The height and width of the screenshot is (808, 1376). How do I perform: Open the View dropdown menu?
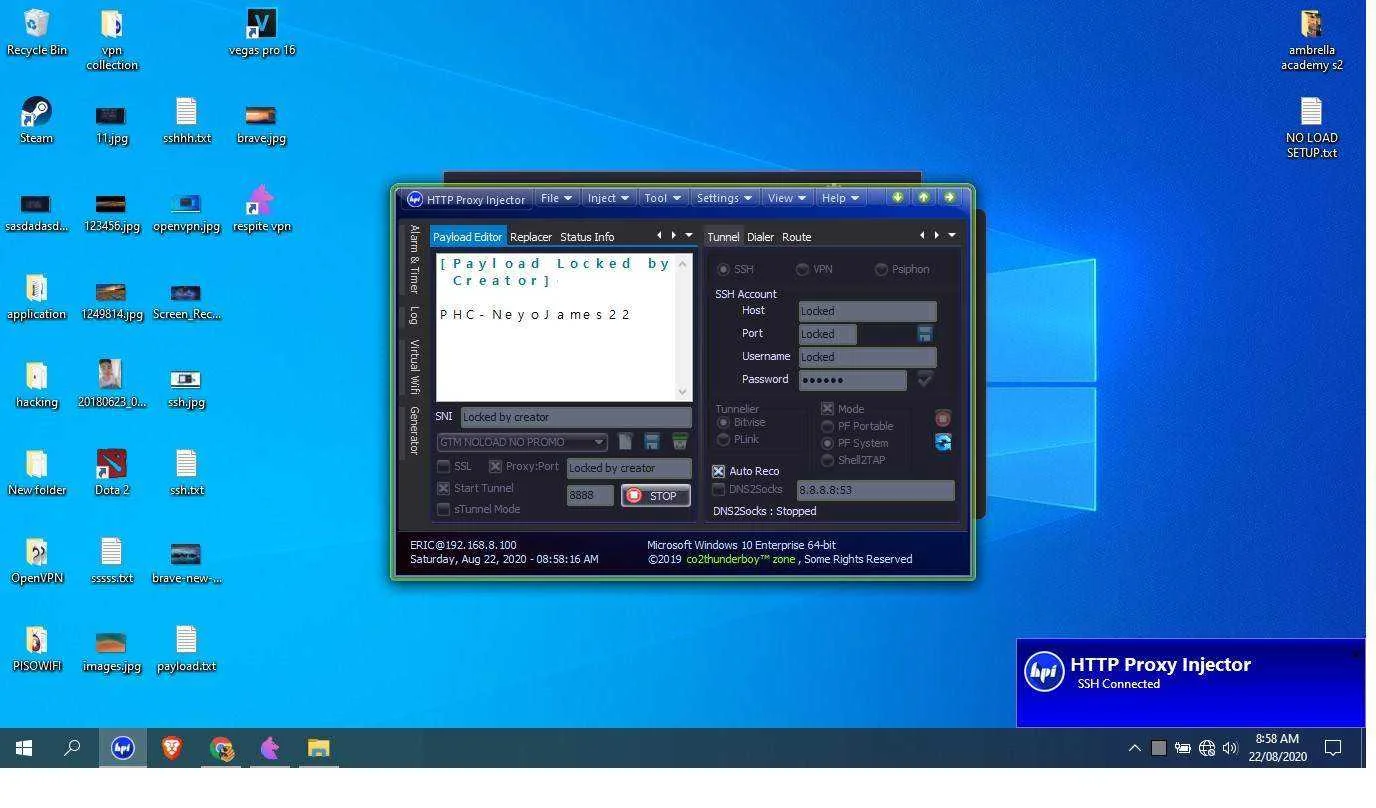pyautogui.click(x=786, y=198)
